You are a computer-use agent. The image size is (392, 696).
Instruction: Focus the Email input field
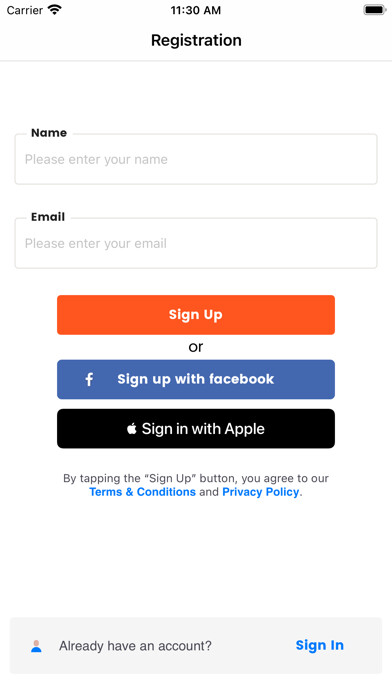click(x=196, y=243)
